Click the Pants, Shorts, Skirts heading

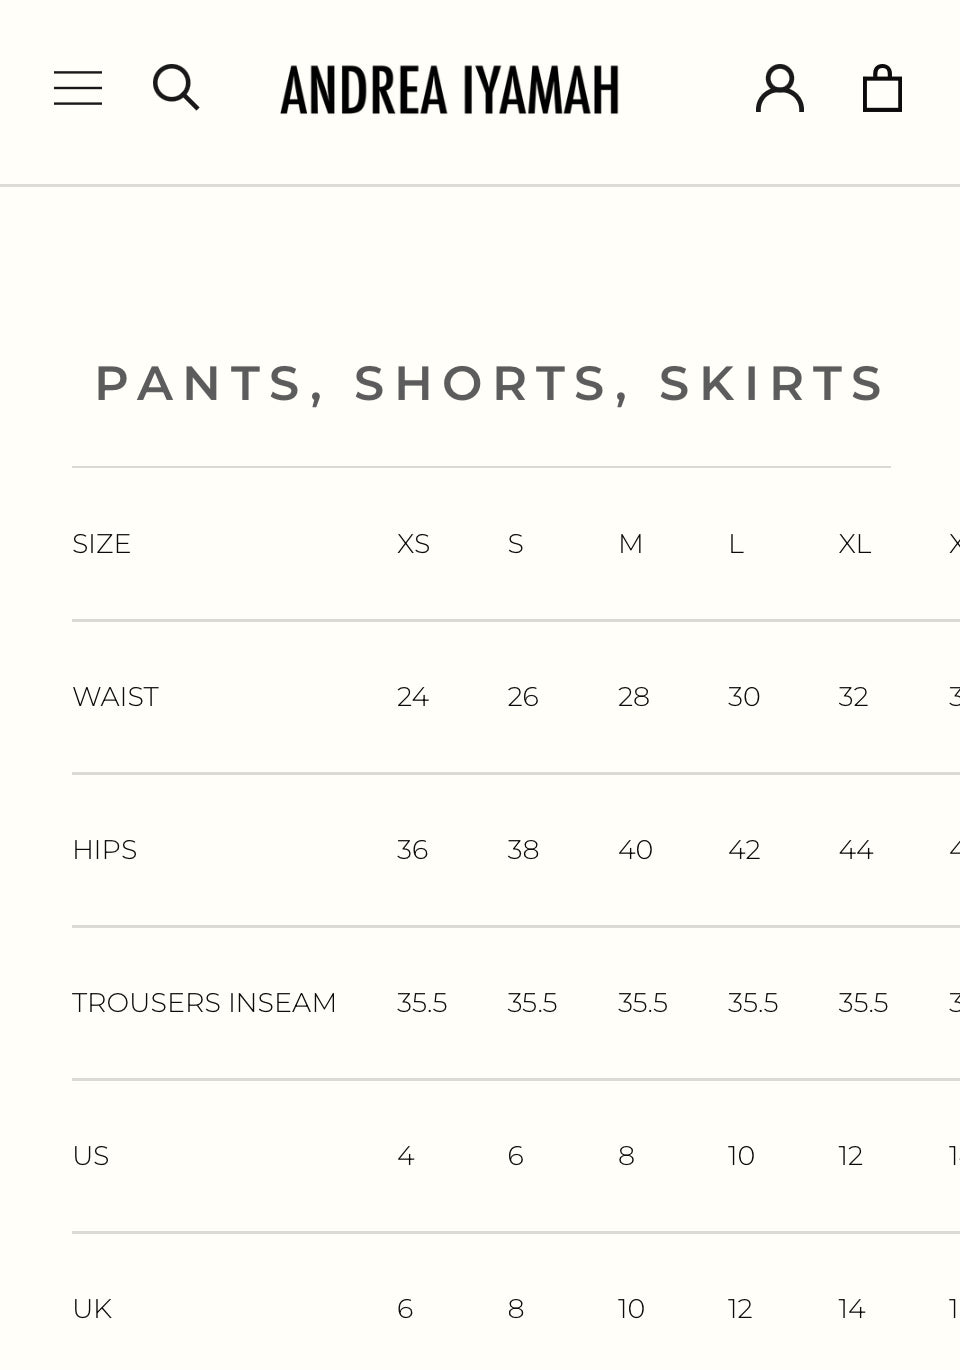point(490,384)
